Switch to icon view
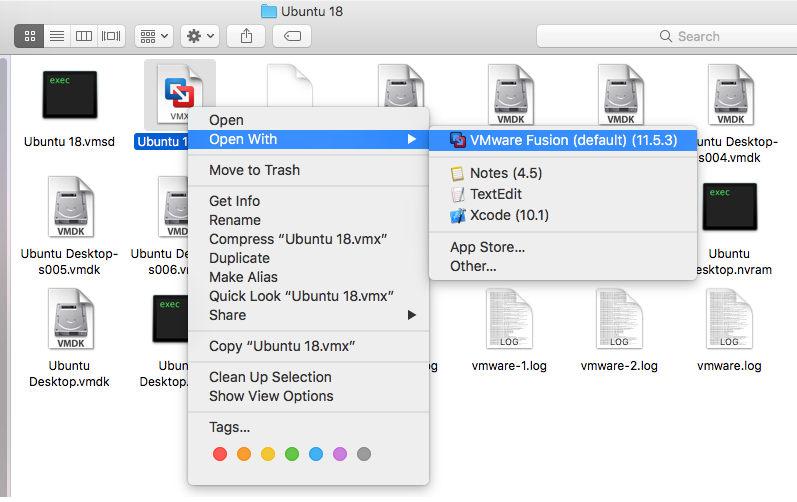The image size is (797, 502). coord(29,36)
